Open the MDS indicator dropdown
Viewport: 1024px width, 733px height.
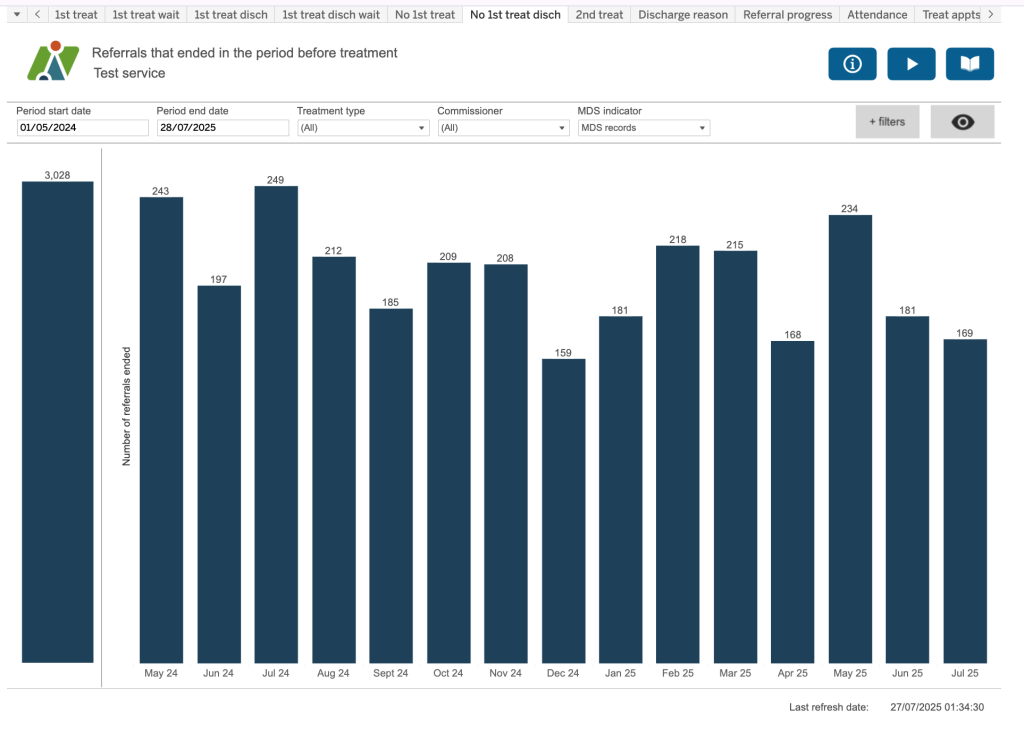(x=643, y=128)
